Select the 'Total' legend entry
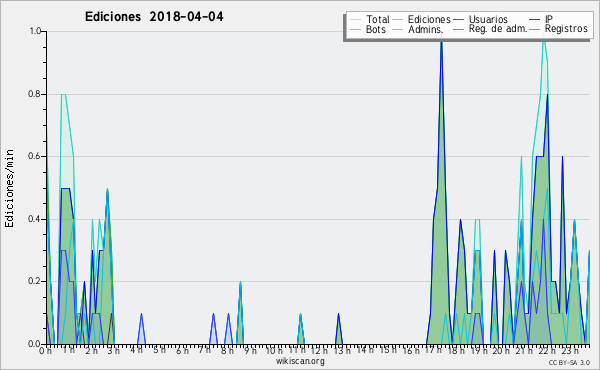The image size is (600, 370). (x=377, y=19)
